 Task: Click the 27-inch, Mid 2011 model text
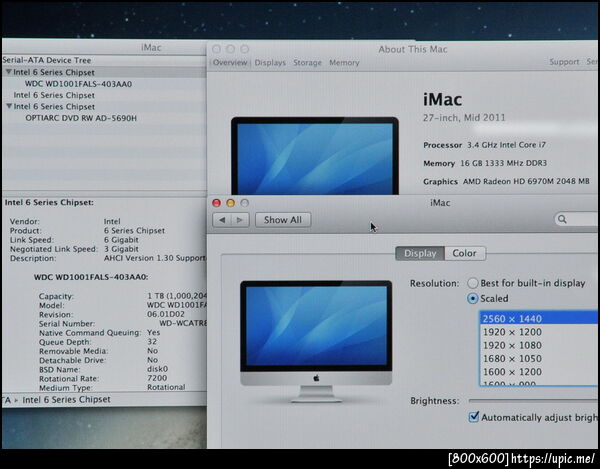(x=464, y=117)
